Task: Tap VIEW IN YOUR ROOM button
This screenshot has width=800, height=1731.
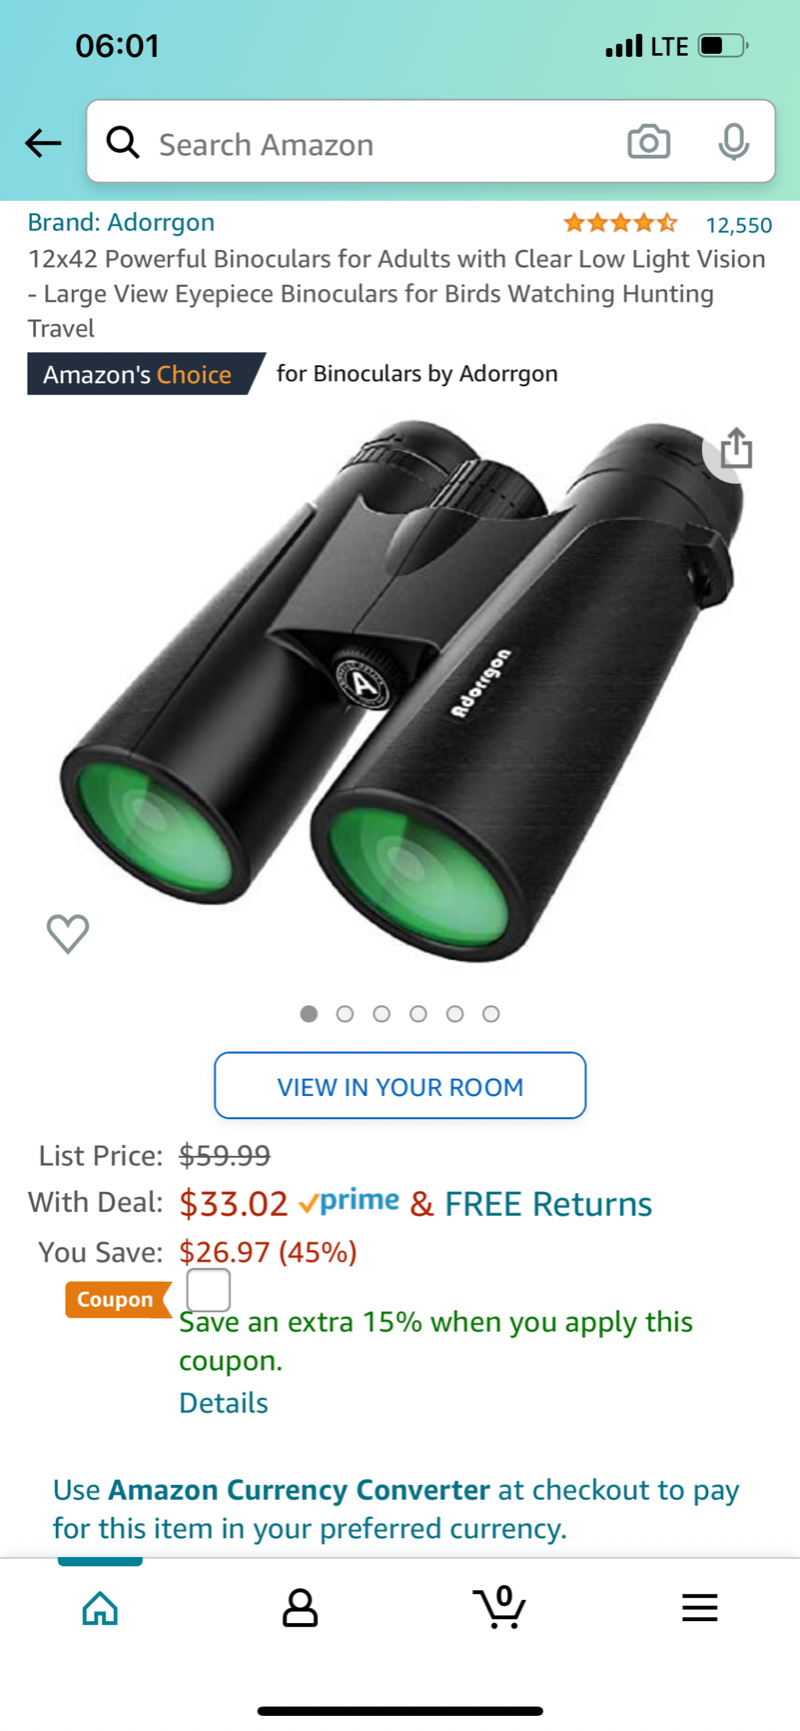Action: 400,1085
